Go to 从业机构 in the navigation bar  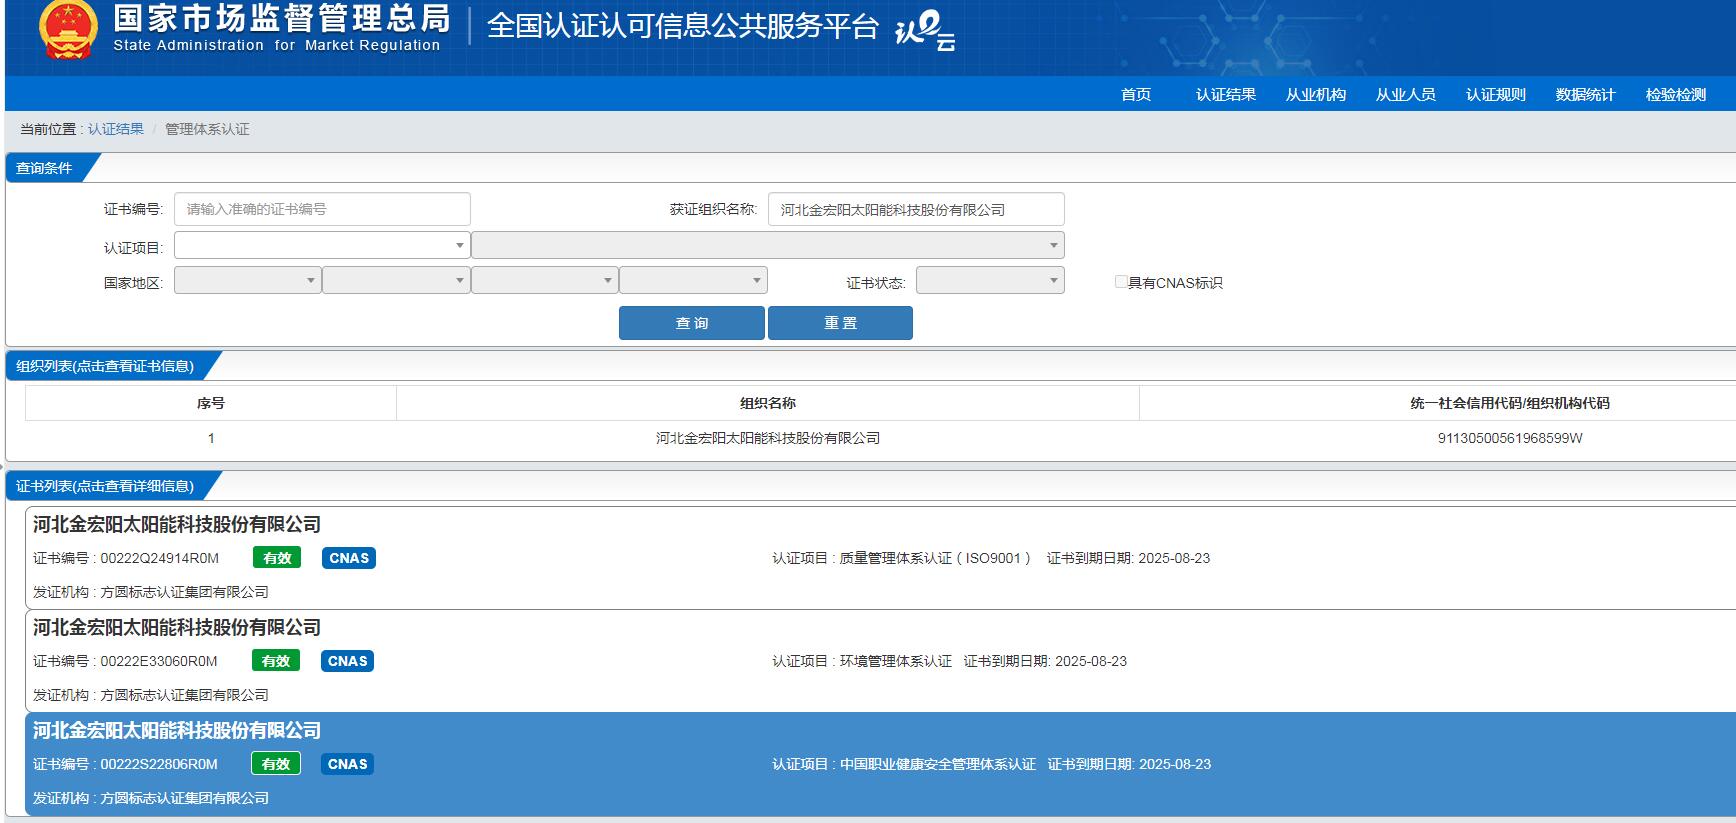(x=1316, y=94)
